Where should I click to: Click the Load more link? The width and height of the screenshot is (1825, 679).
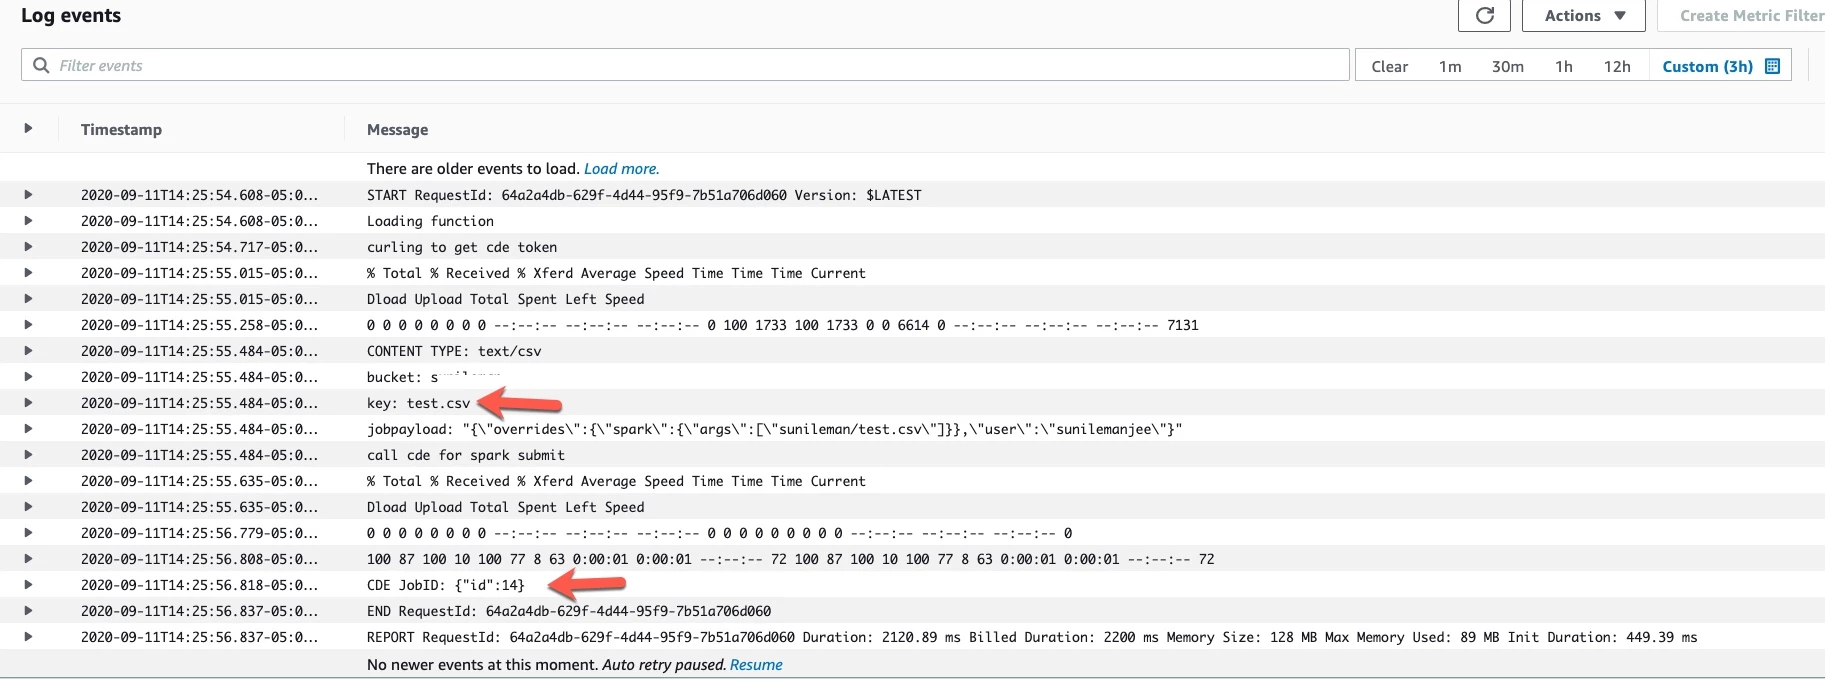621,168
